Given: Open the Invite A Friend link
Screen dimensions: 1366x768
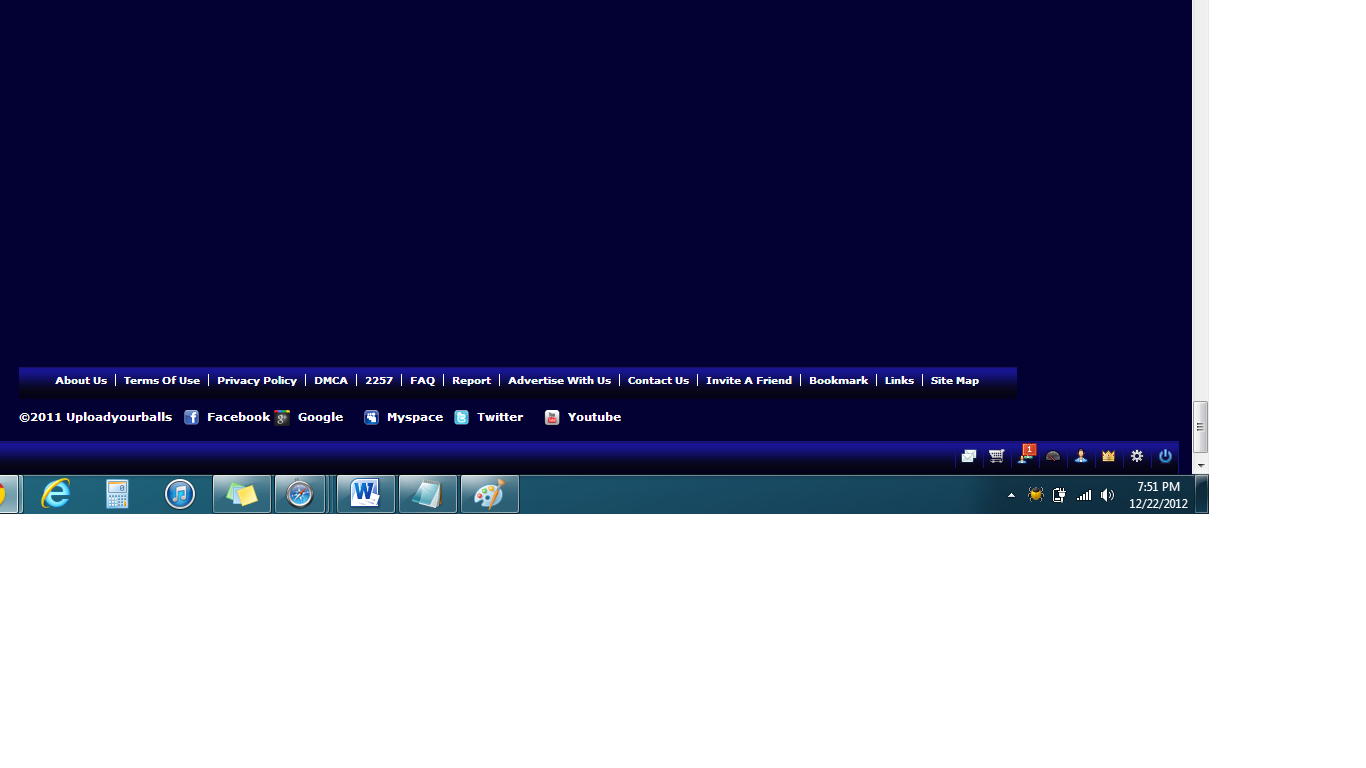Looking at the screenshot, I should [749, 381].
